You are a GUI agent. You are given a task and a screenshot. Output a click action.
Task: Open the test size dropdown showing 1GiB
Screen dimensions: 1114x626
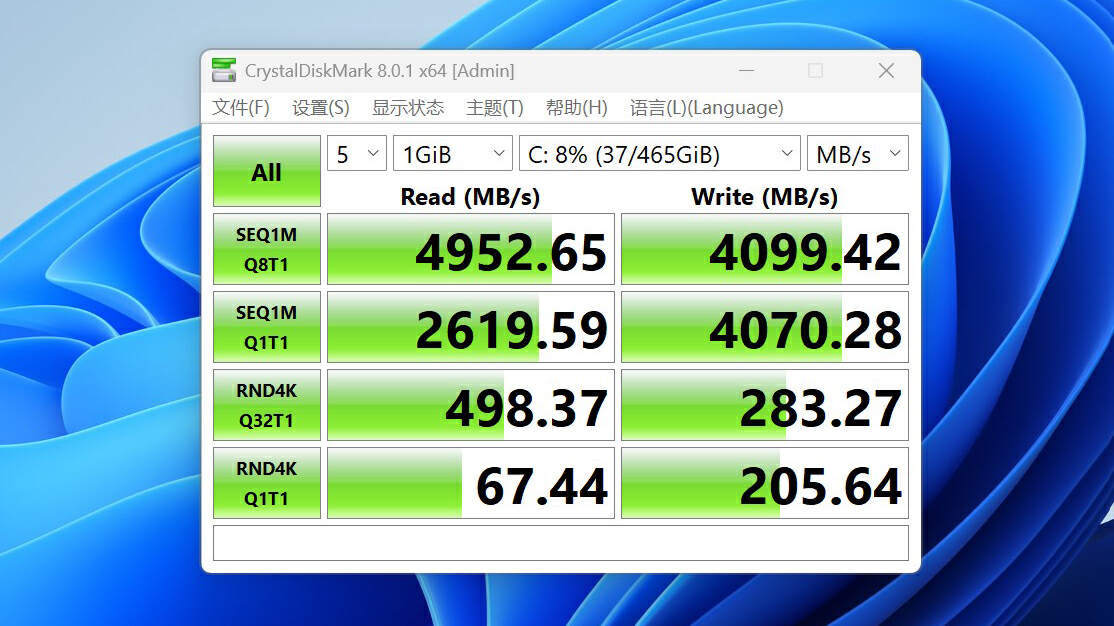tap(453, 153)
